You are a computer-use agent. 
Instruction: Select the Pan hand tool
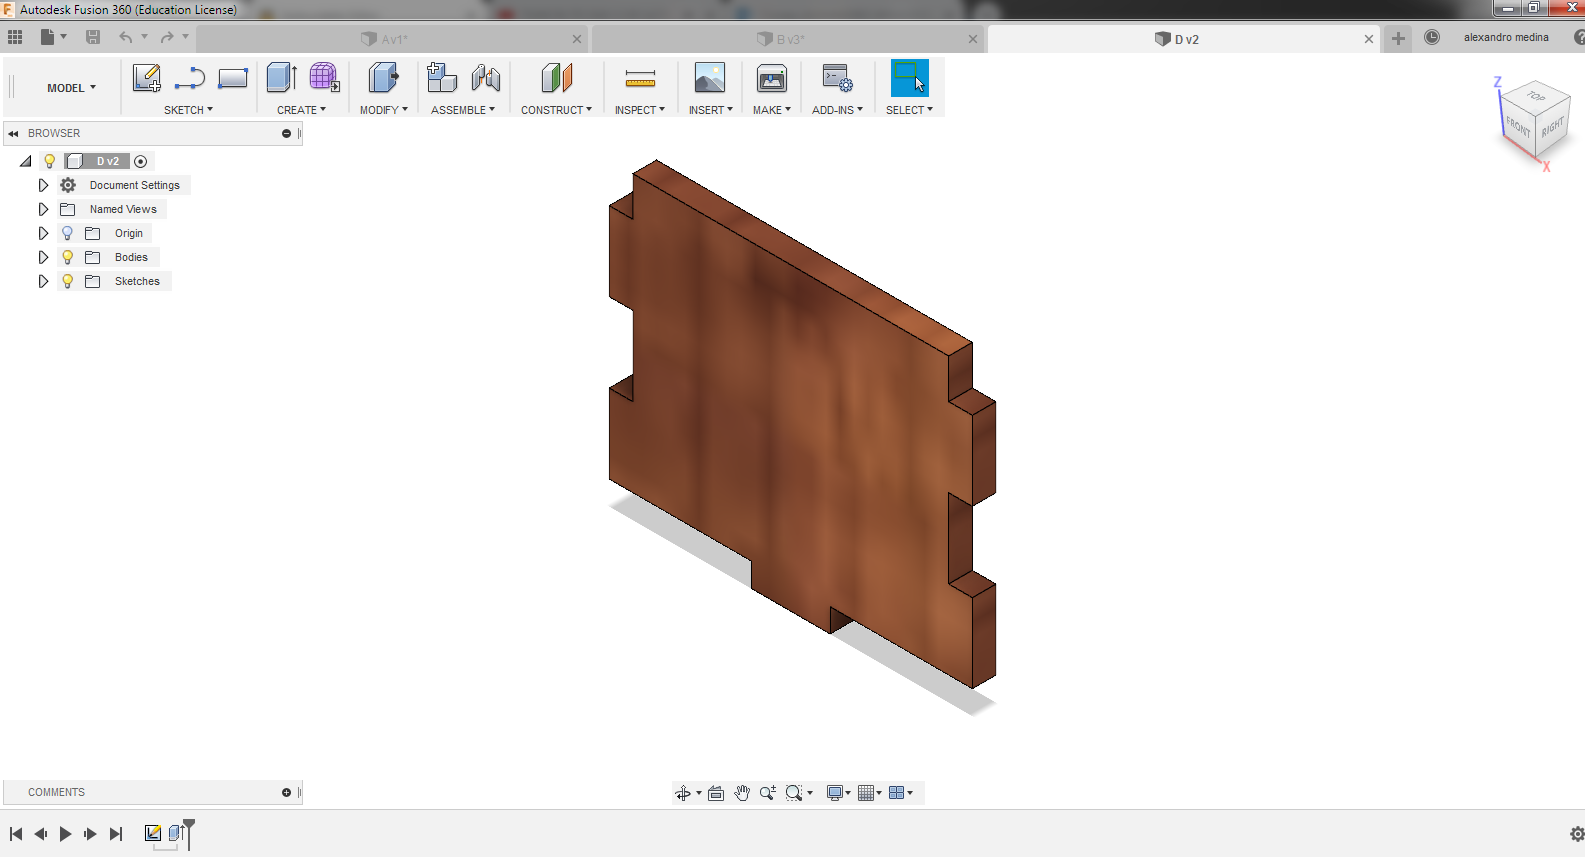click(742, 793)
